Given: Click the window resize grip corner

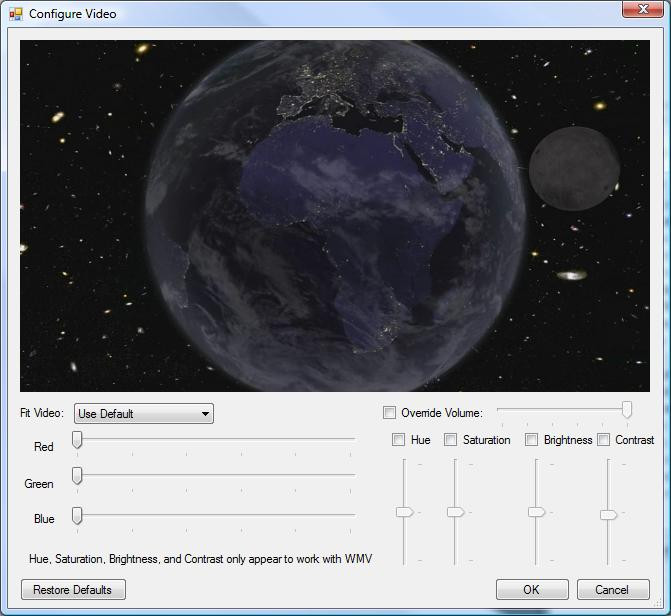Looking at the screenshot, I should 658,603.
